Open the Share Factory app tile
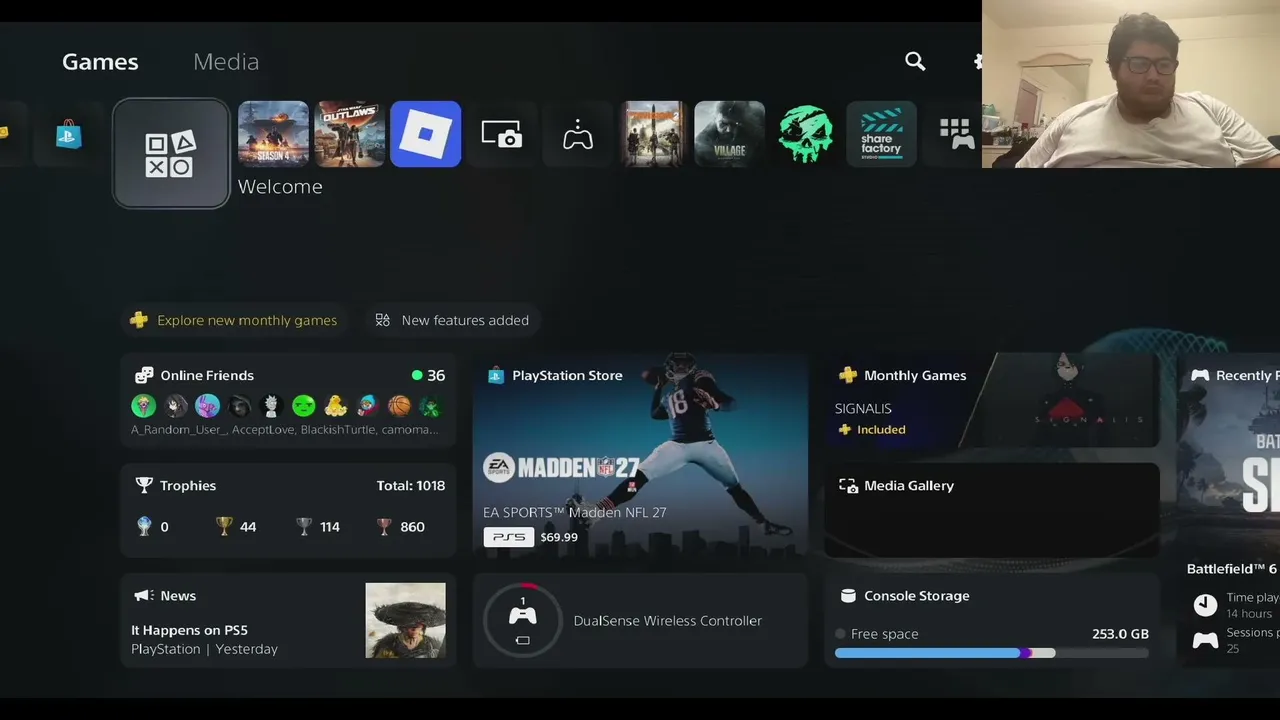Screen dimensions: 1280x720 pos(881,134)
